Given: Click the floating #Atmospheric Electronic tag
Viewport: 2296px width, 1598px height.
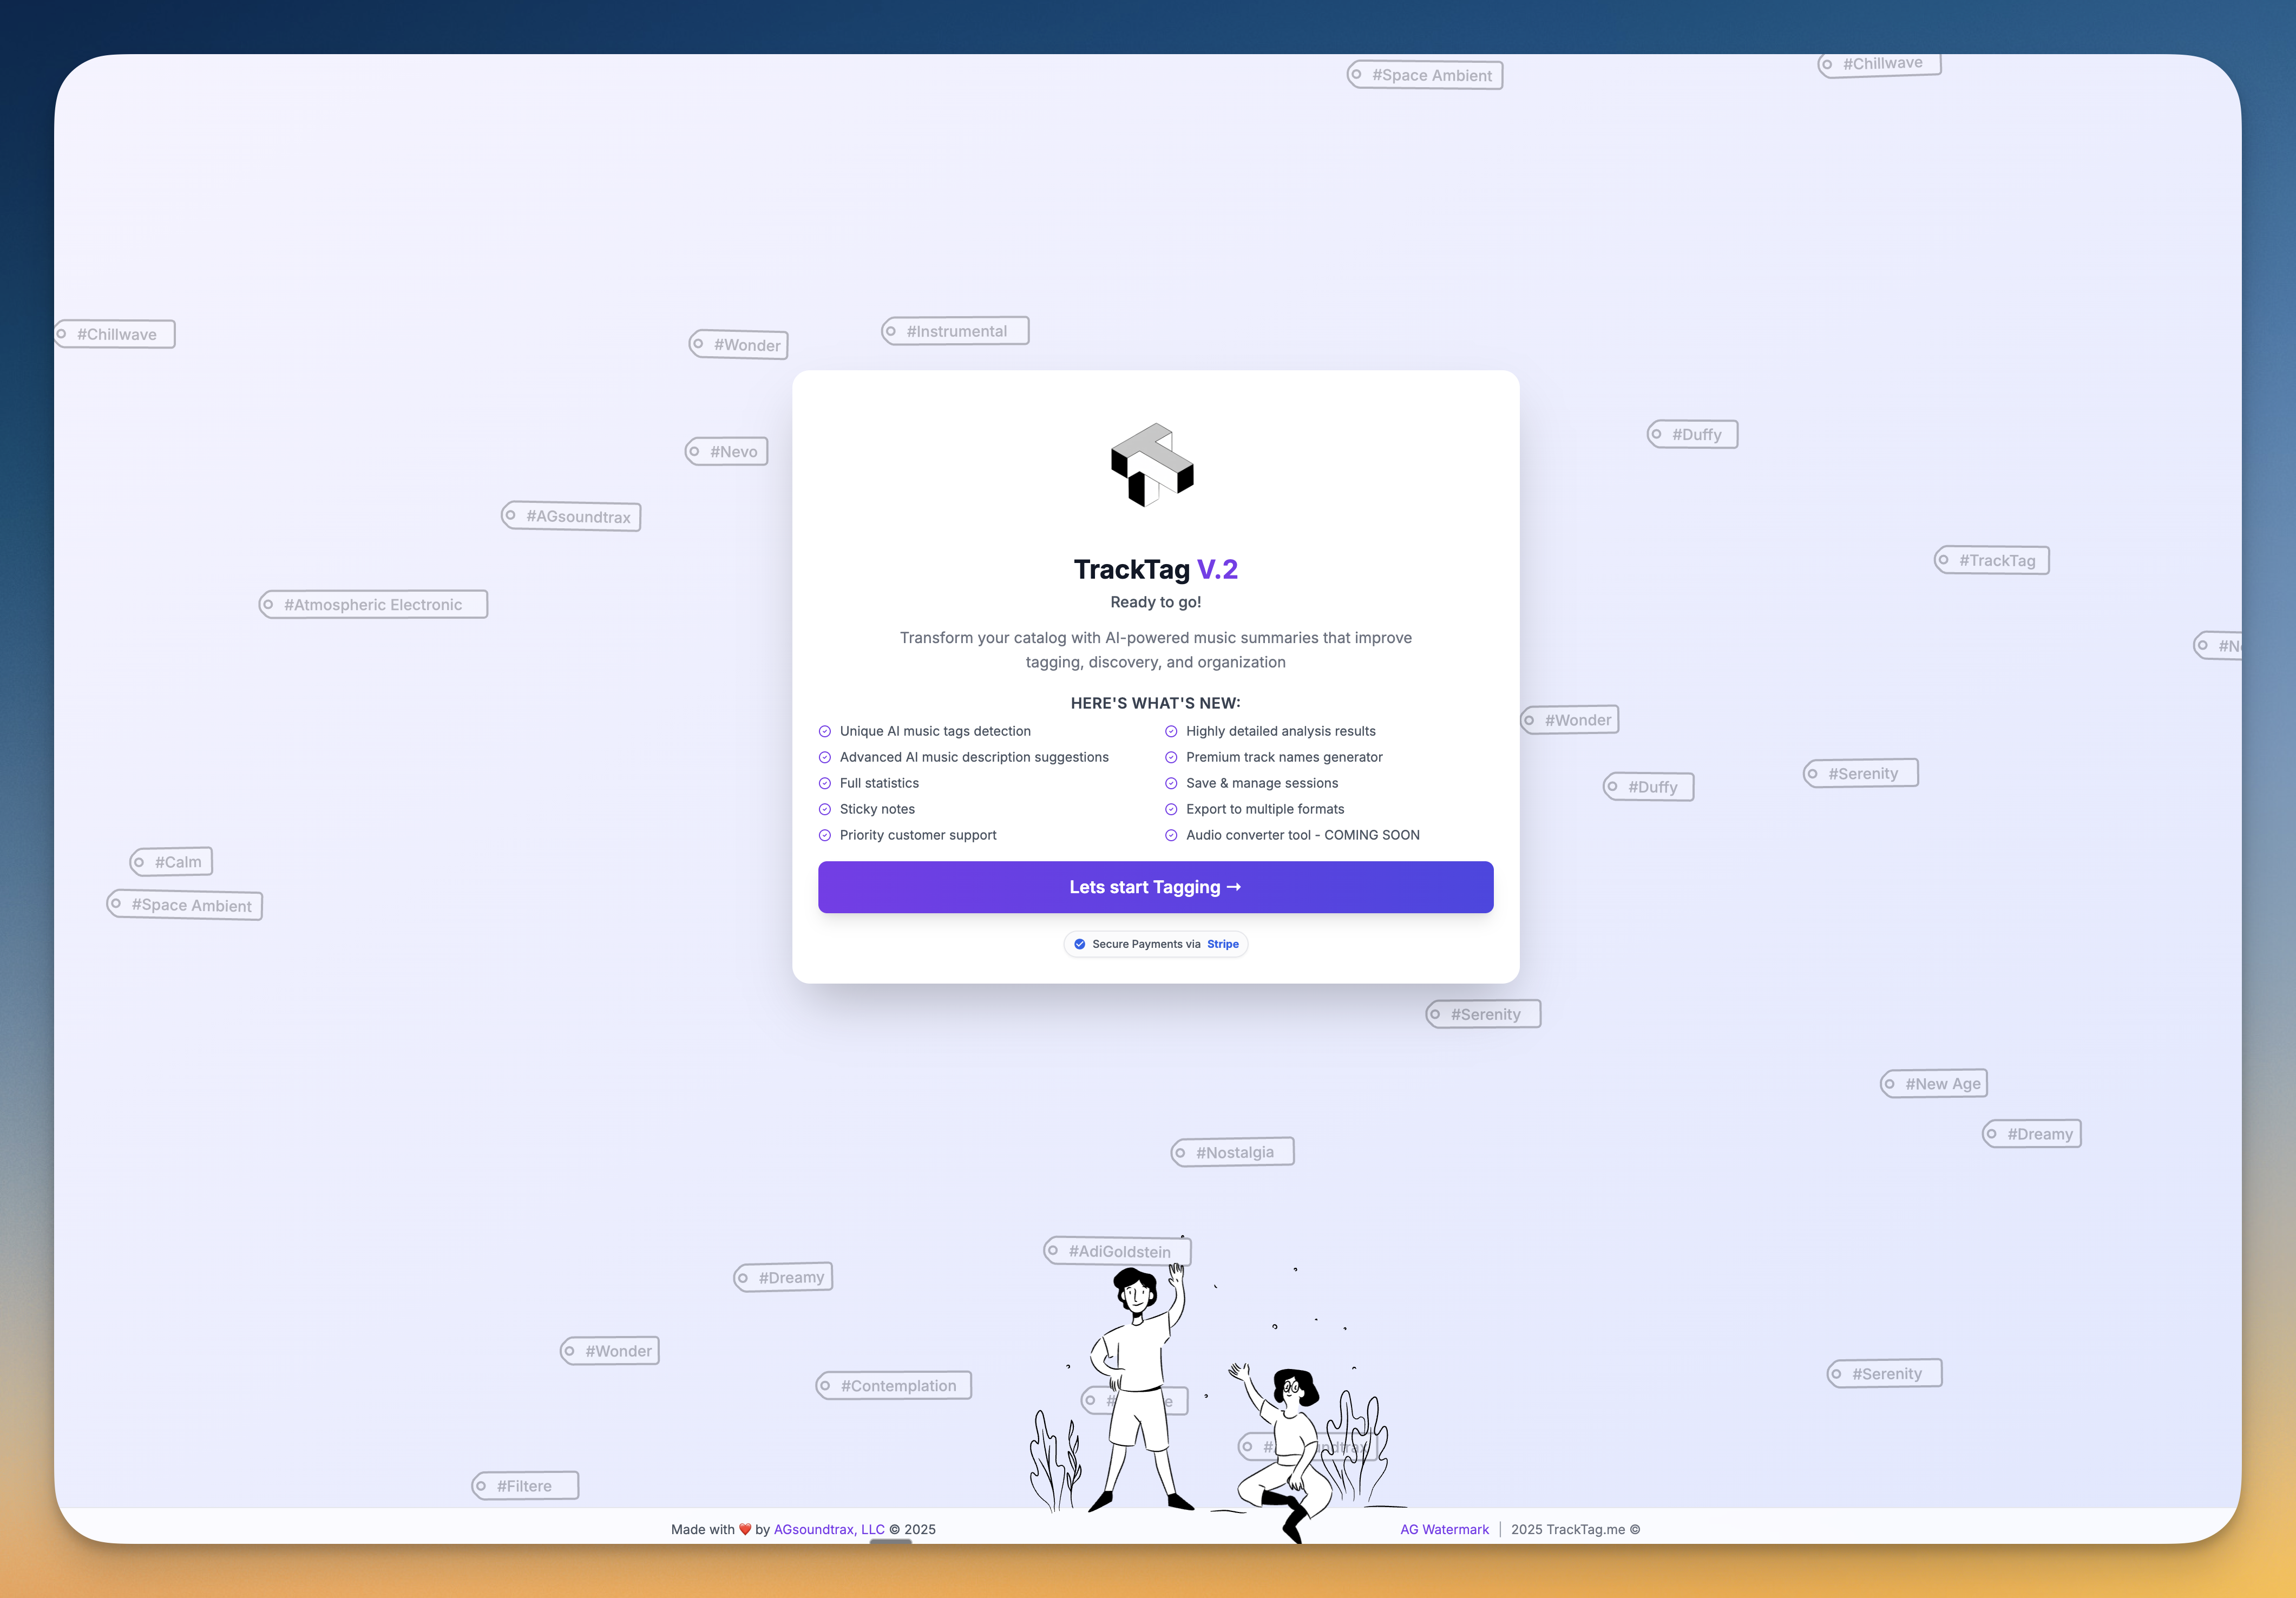Looking at the screenshot, I should [x=373, y=604].
